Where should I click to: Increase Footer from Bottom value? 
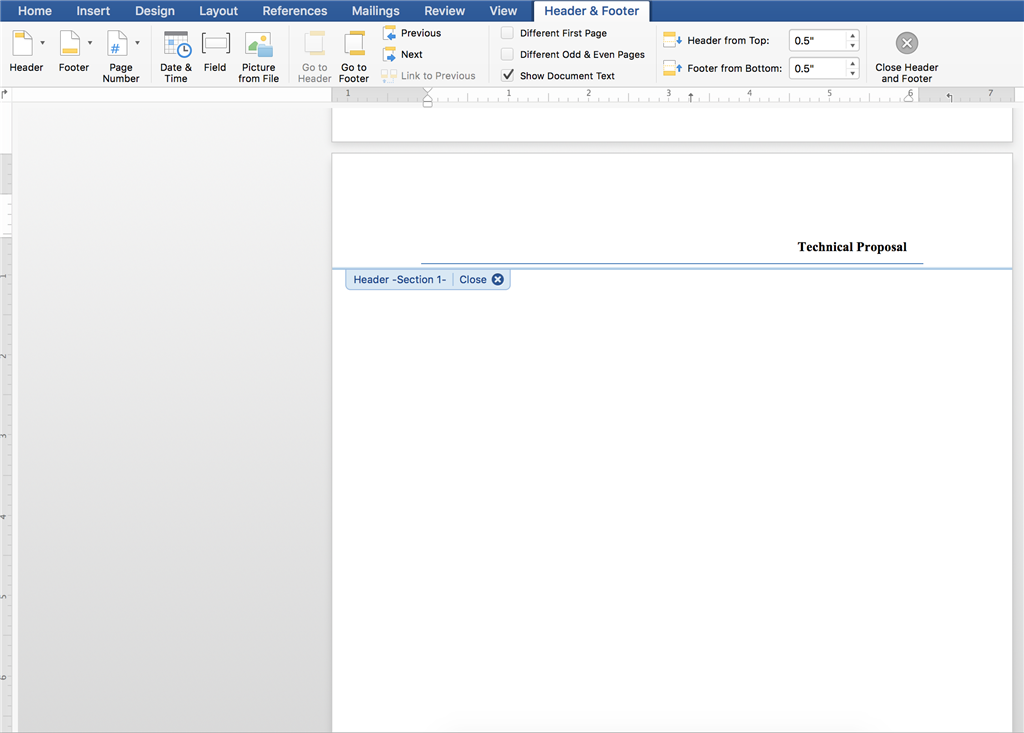click(x=852, y=63)
